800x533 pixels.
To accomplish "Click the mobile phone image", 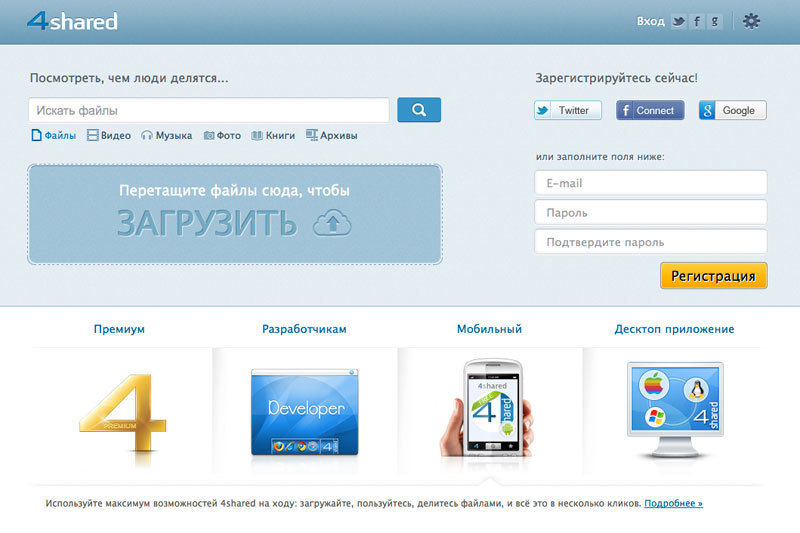I will pyautogui.click(x=489, y=407).
